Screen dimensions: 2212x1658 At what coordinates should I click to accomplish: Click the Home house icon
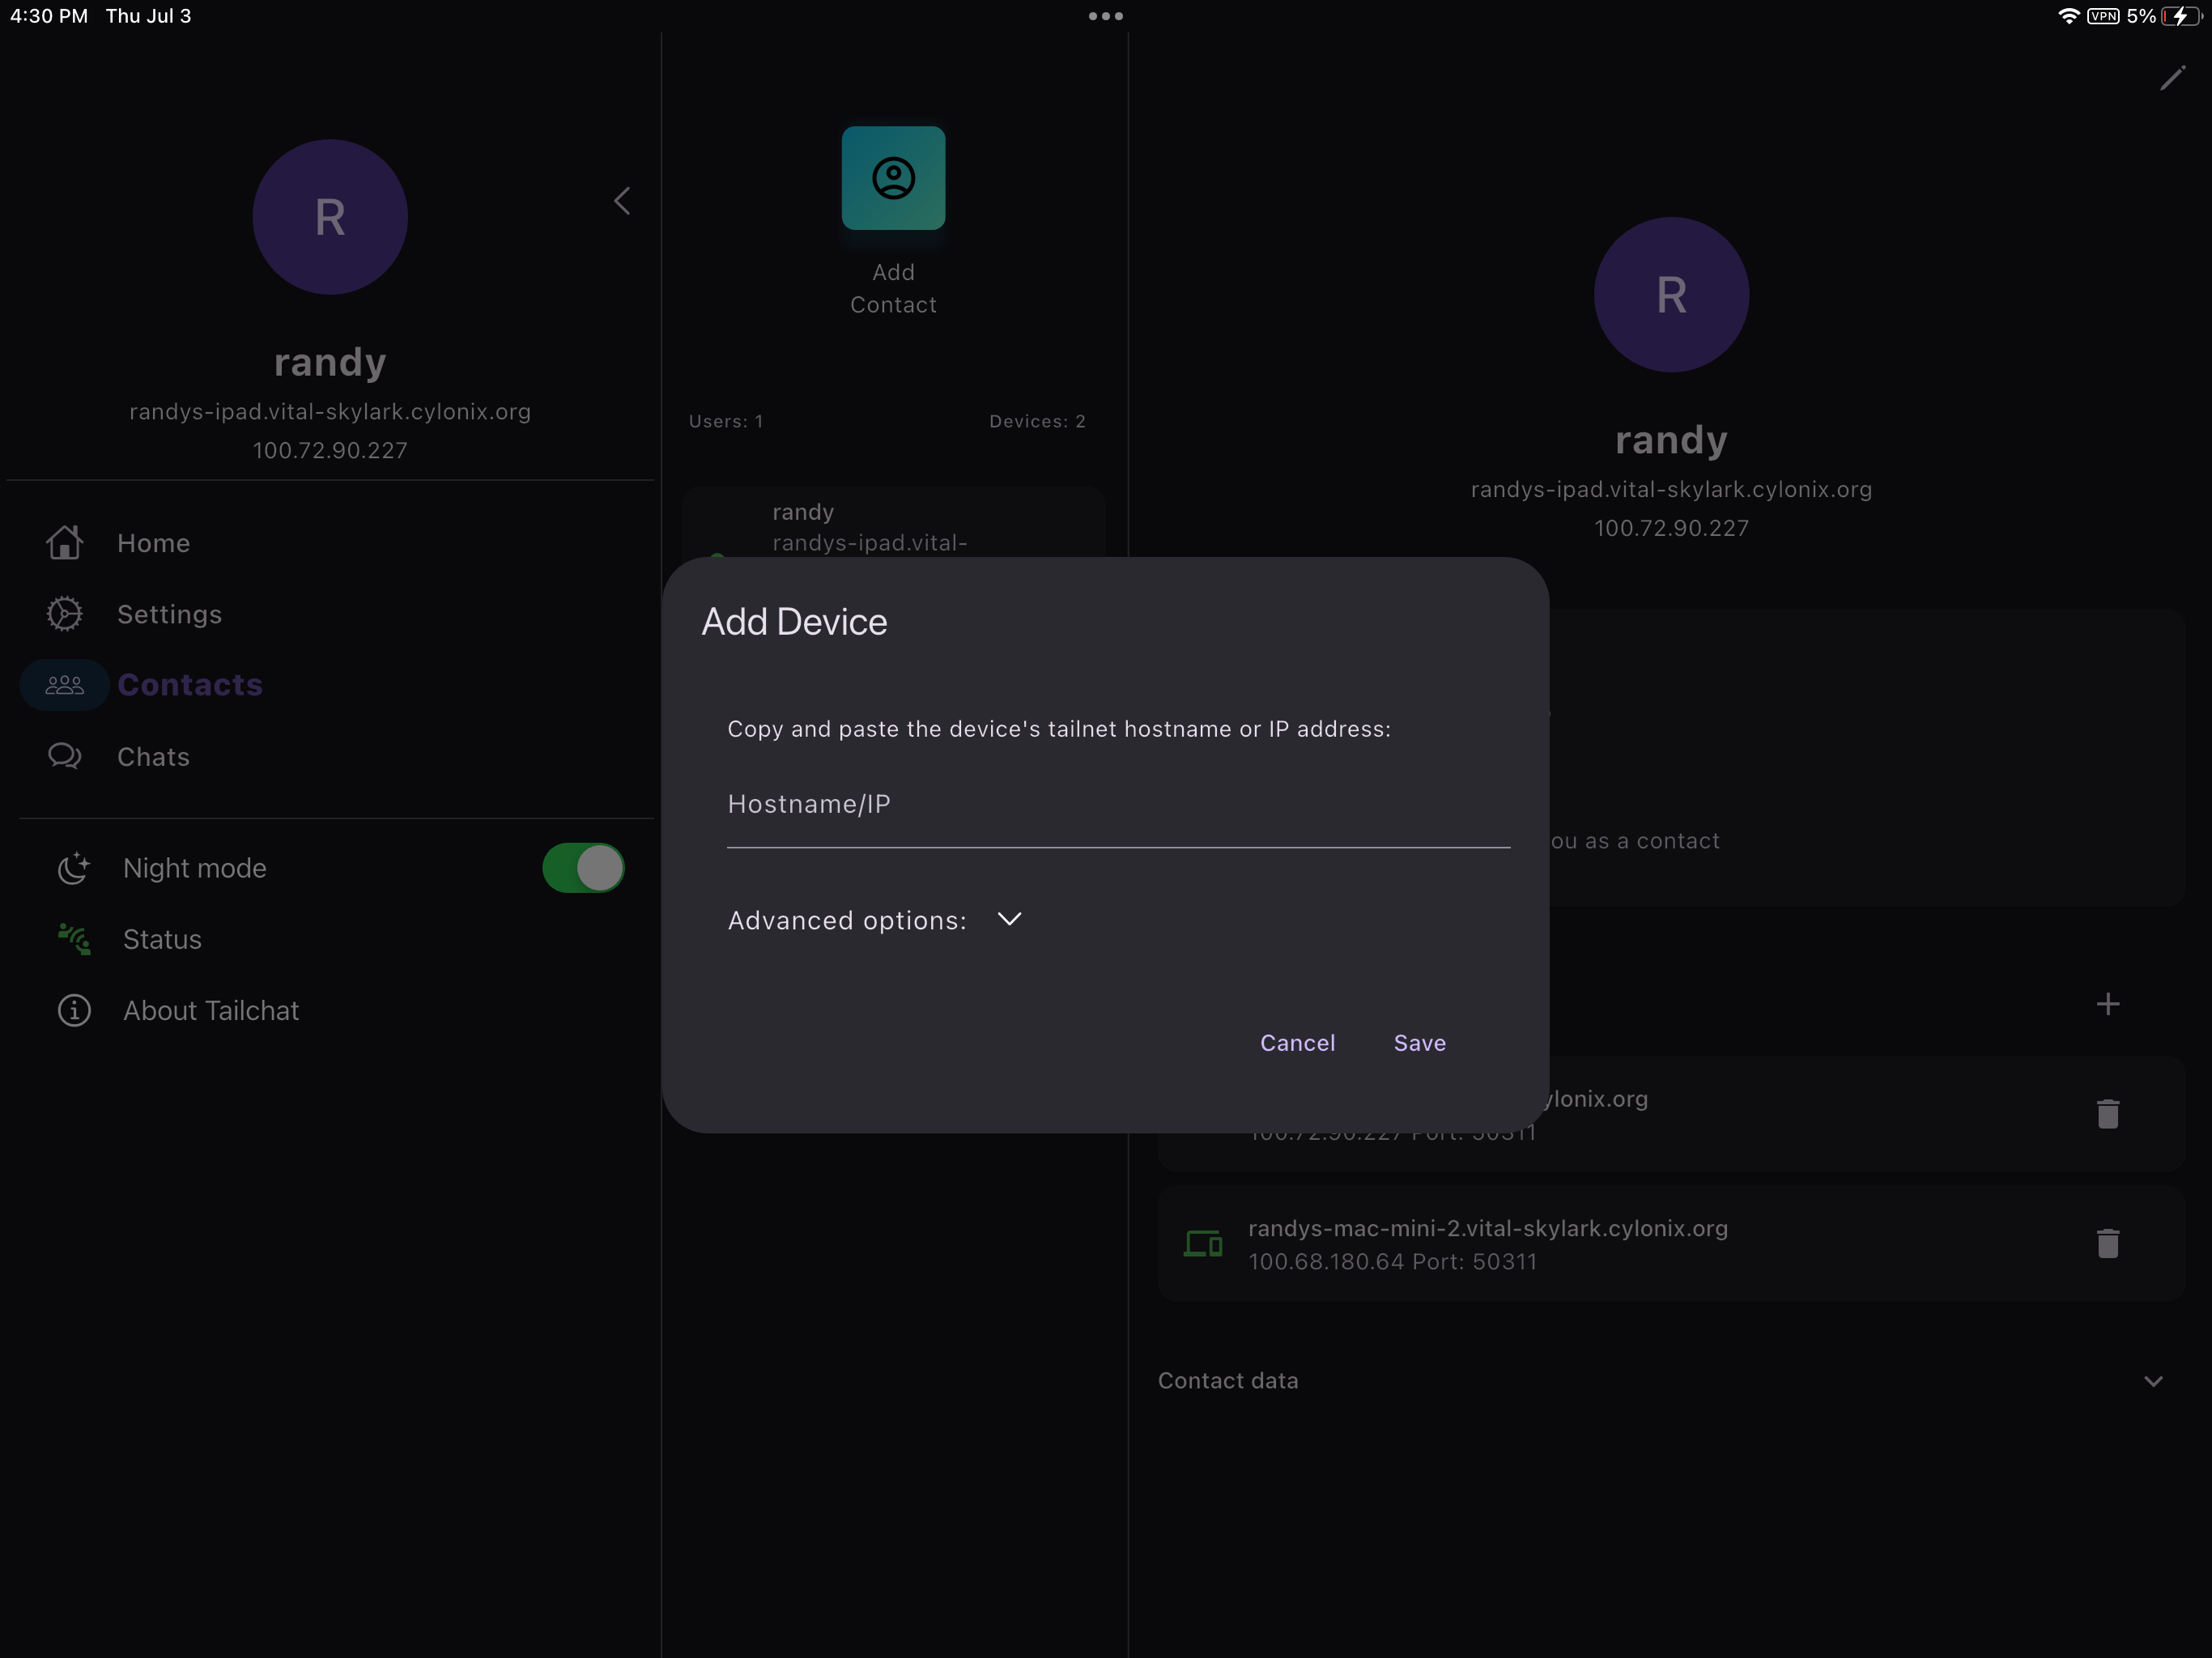pyautogui.click(x=65, y=543)
